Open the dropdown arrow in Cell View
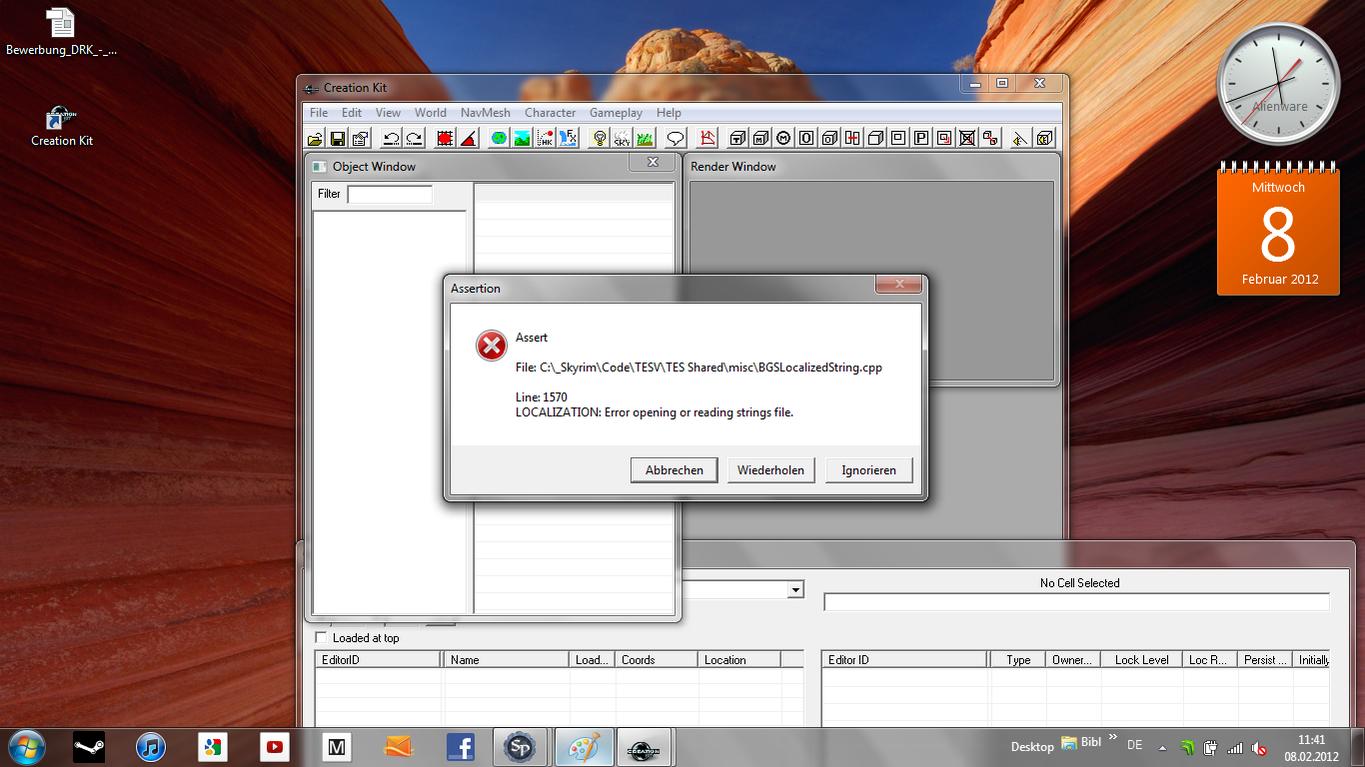Screen dimensions: 1365x767 pyautogui.click(x=795, y=590)
